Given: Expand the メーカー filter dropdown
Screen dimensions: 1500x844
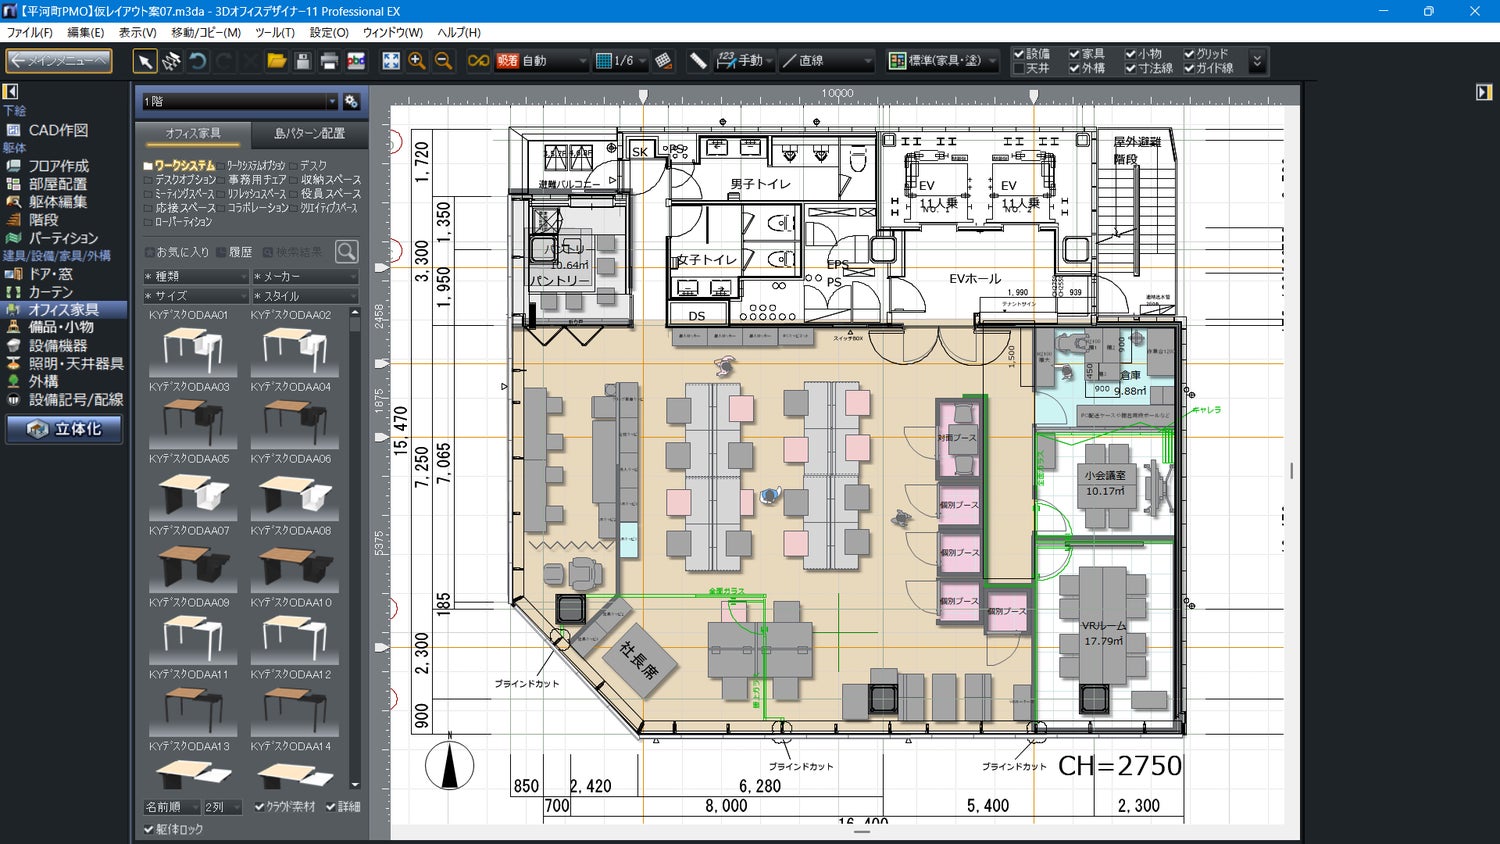Looking at the screenshot, I should (304, 276).
